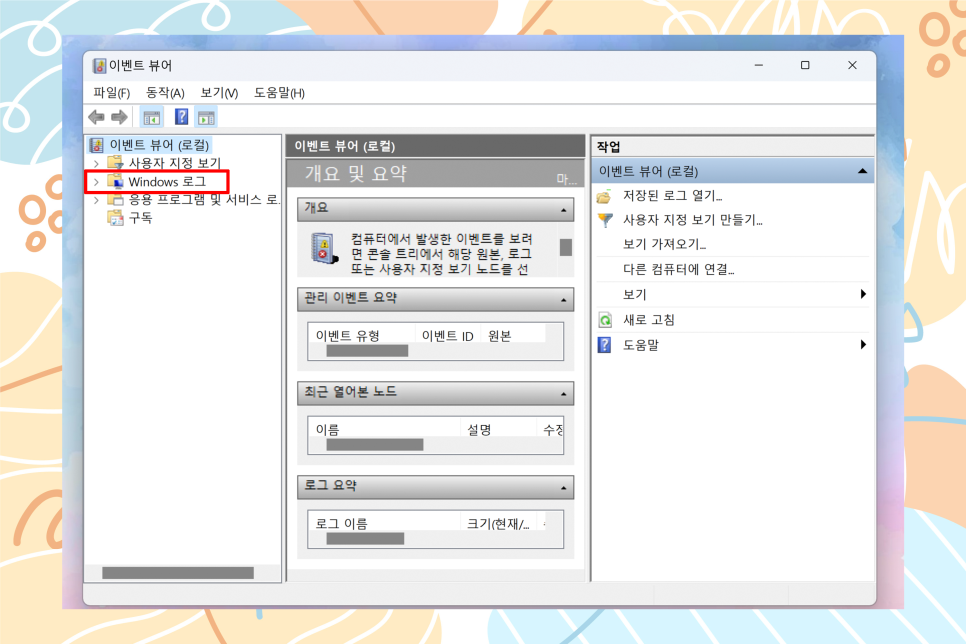Select 다른 컴퓨터에 연결... action
This screenshot has height=644, width=966.
[x=678, y=270]
